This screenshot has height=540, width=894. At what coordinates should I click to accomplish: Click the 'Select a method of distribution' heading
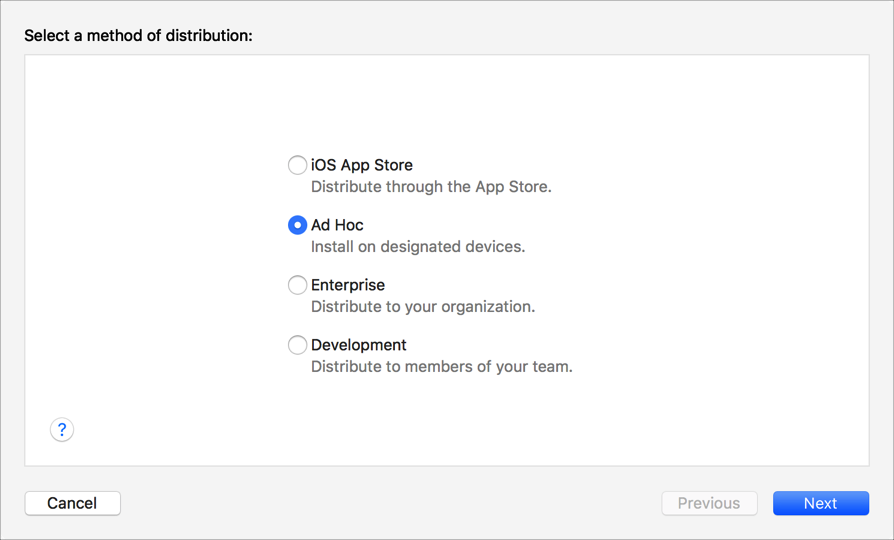(138, 36)
